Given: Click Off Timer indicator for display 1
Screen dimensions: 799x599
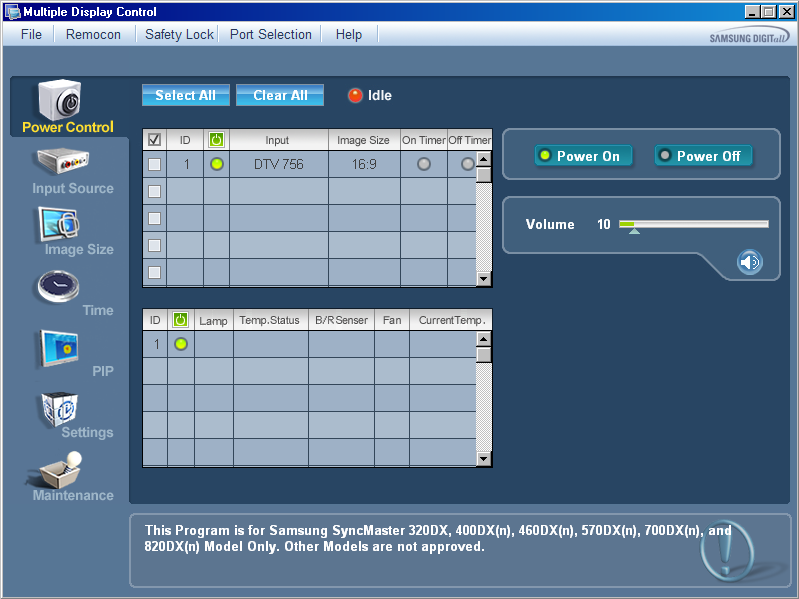Looking at the screenshot, I should point(467,164).
